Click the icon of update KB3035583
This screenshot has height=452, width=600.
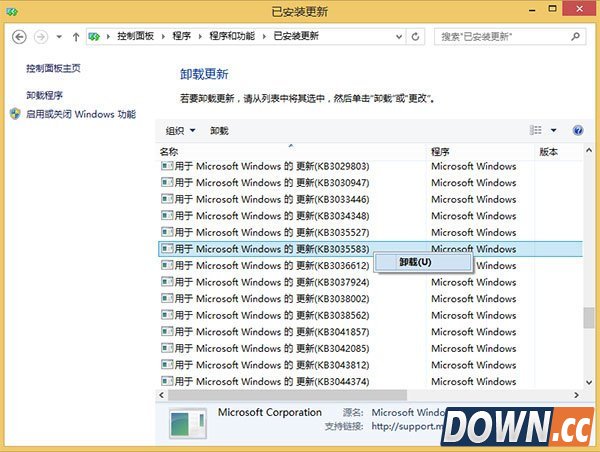point(167,249)
